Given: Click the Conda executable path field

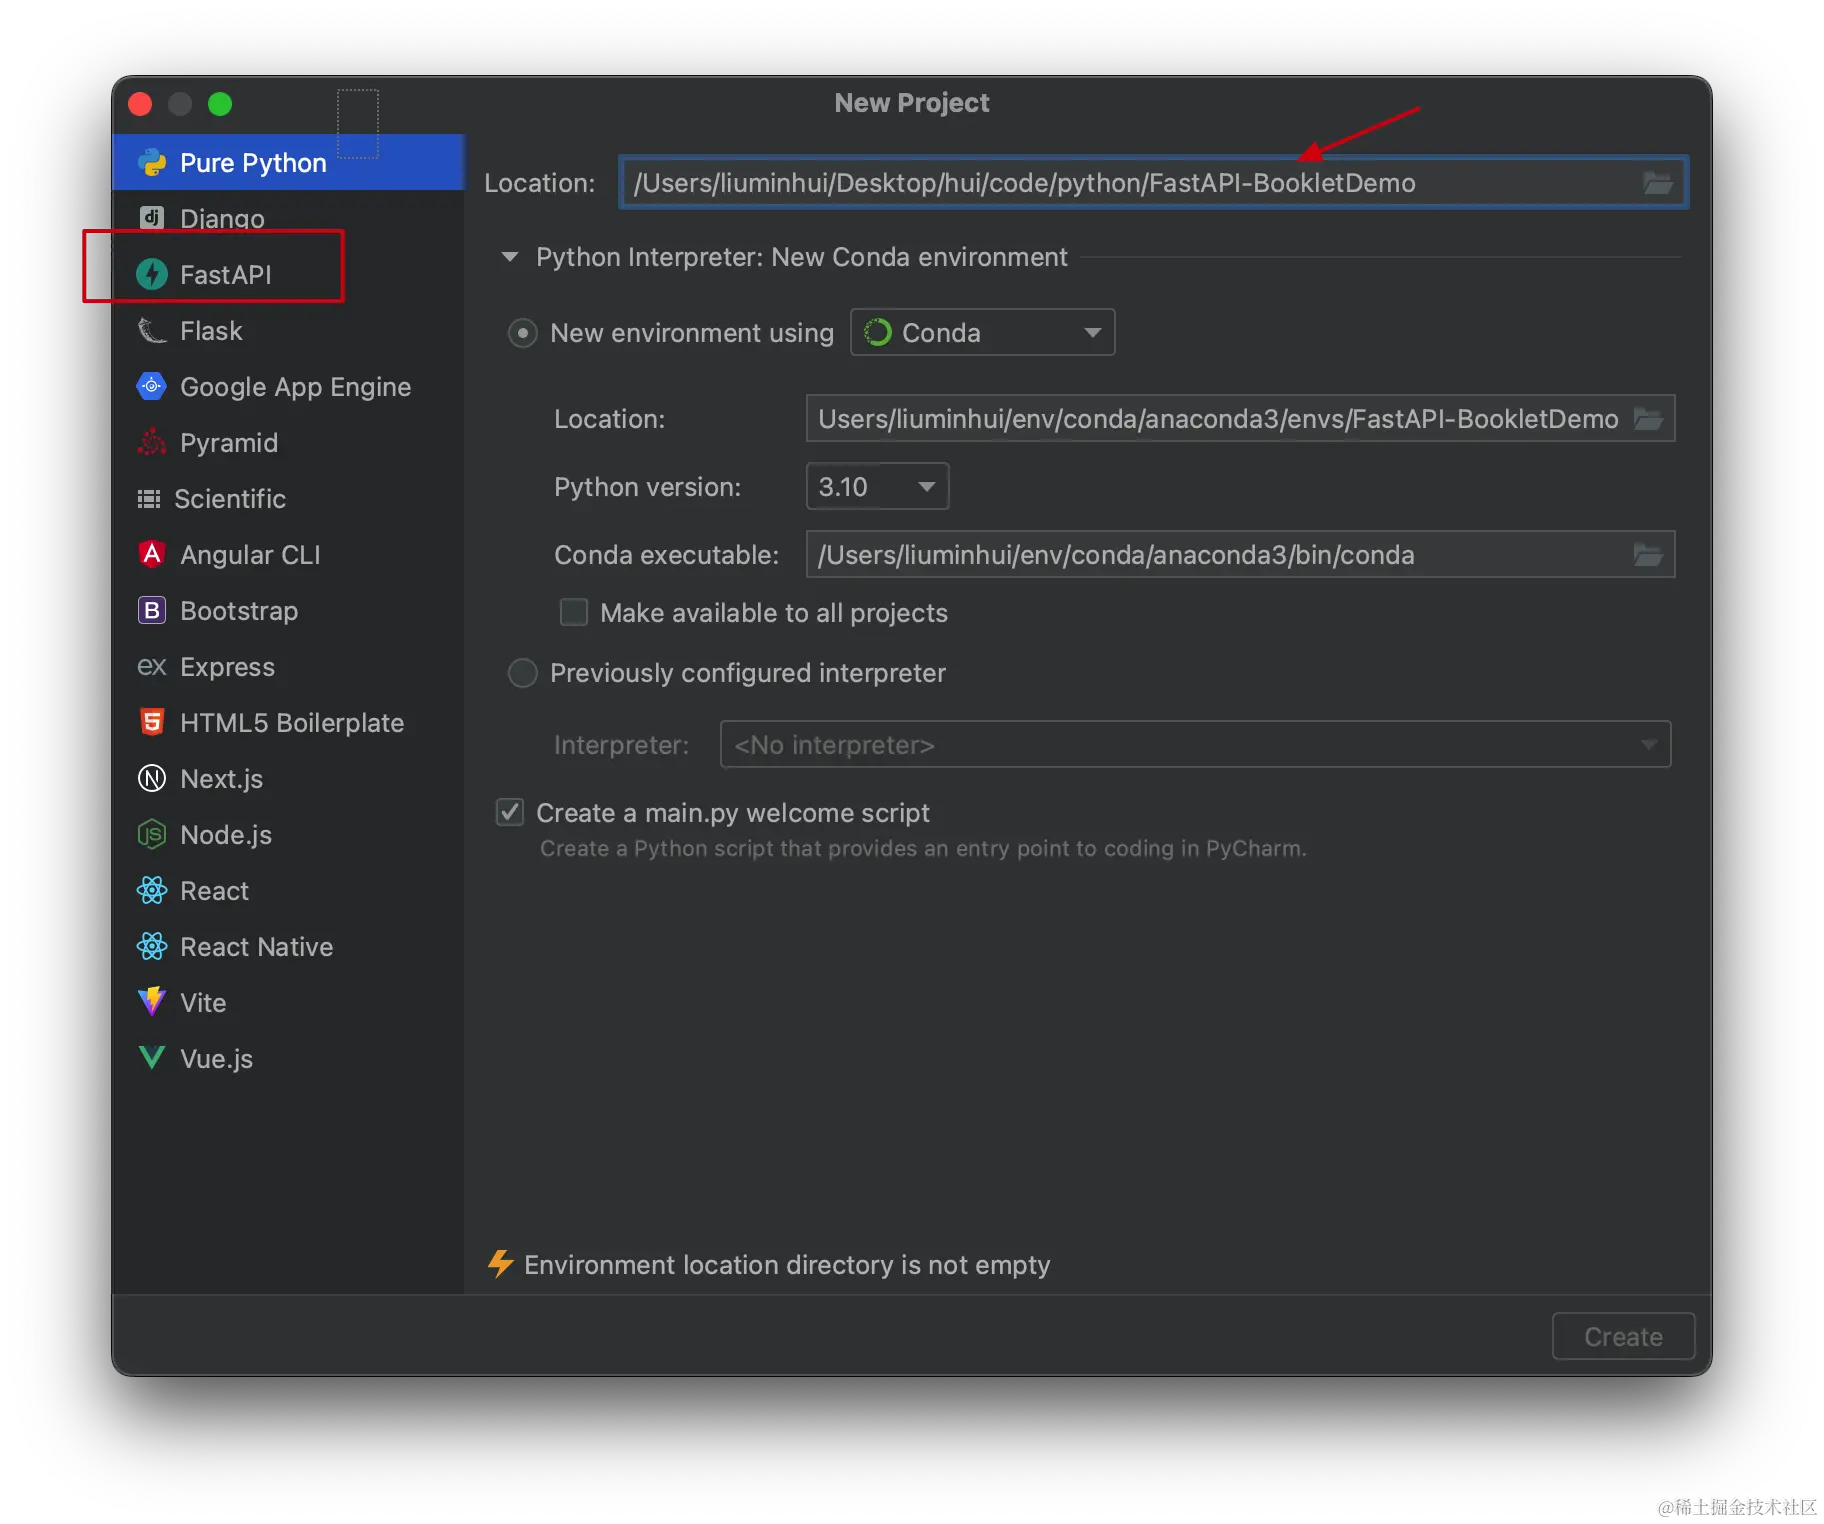Looking at the screenshot, I should [1240, 554].
